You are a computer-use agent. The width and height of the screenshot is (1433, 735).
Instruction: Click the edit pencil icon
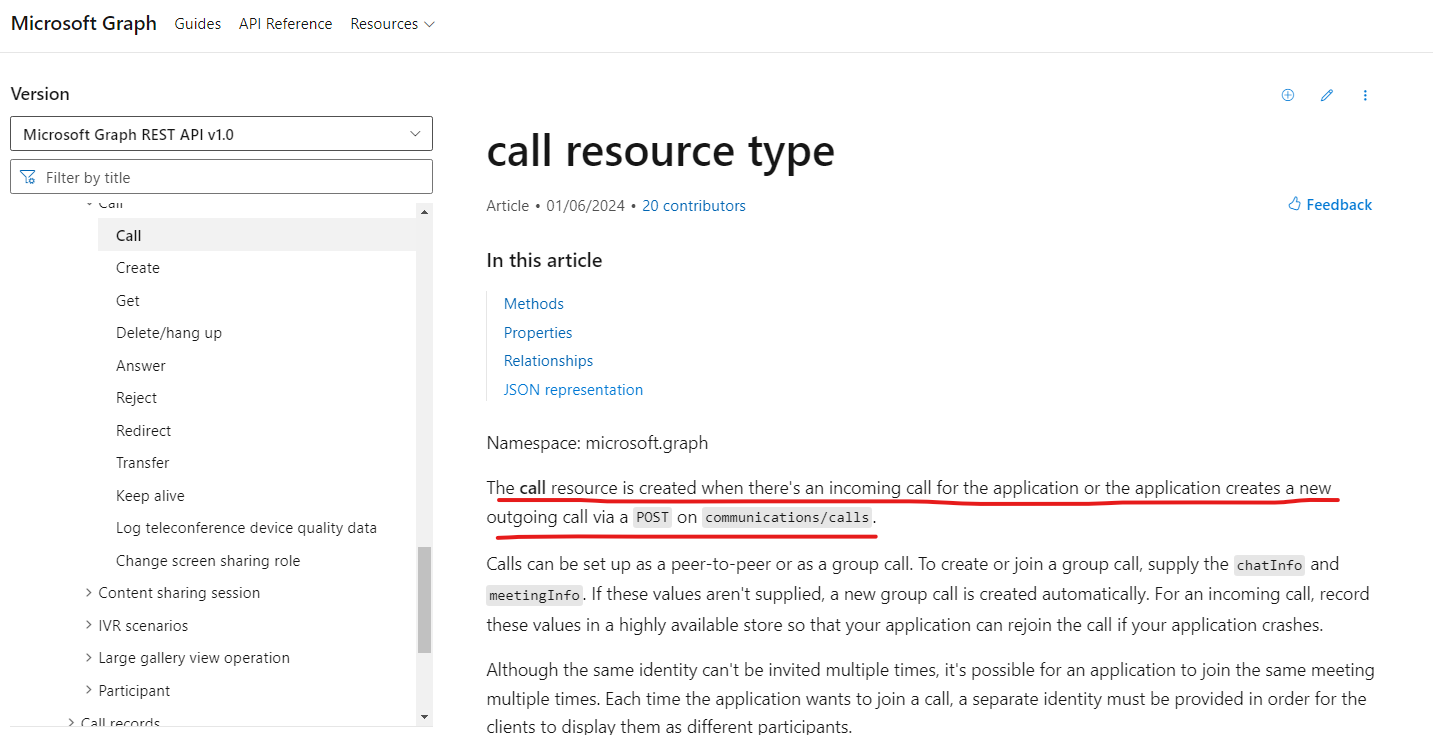[1327, 95]
